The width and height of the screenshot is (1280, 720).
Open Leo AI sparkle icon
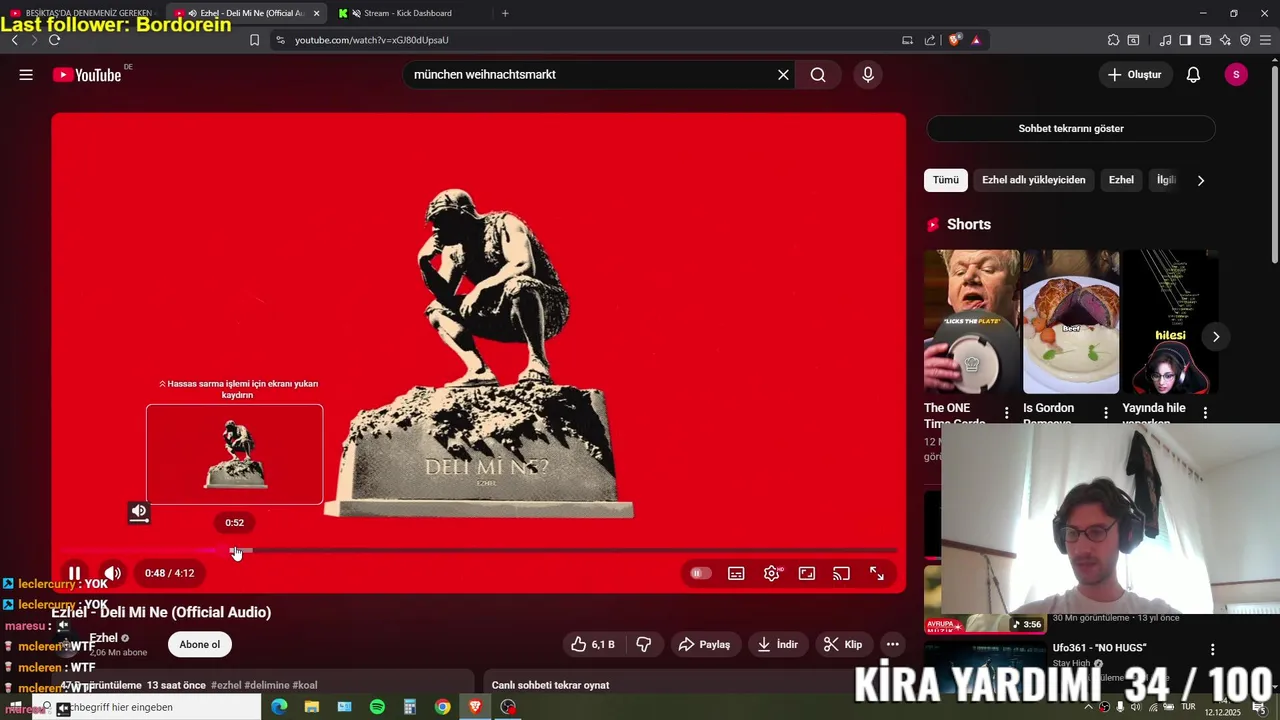1225,40
